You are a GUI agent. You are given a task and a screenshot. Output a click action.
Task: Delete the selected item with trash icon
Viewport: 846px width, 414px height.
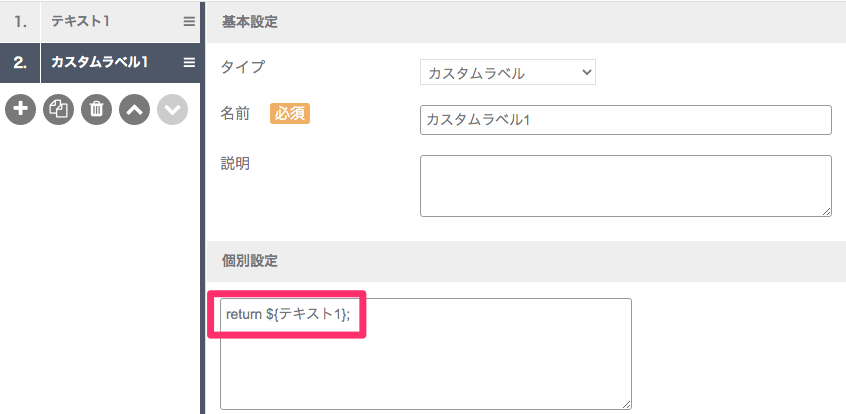(x=97, y=110)
